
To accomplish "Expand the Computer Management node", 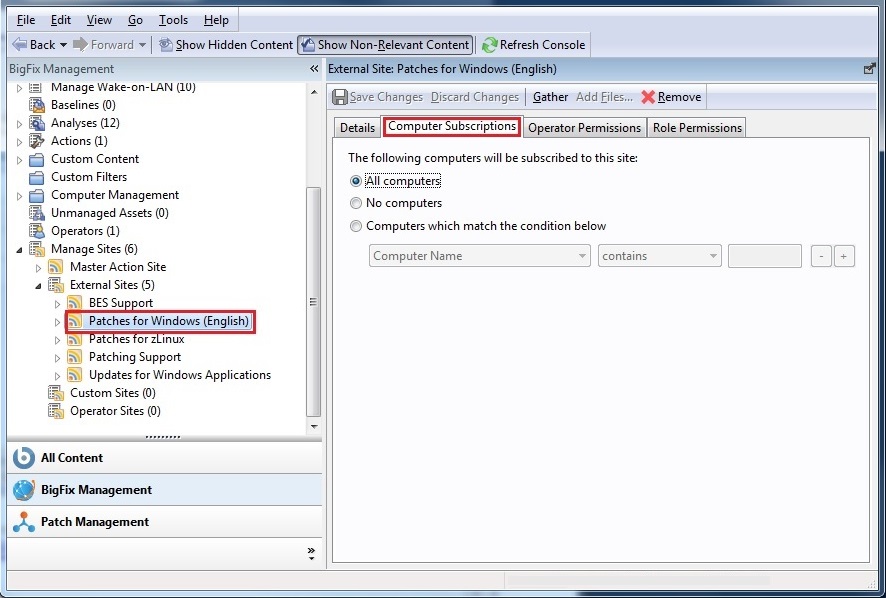I will 19,196.
